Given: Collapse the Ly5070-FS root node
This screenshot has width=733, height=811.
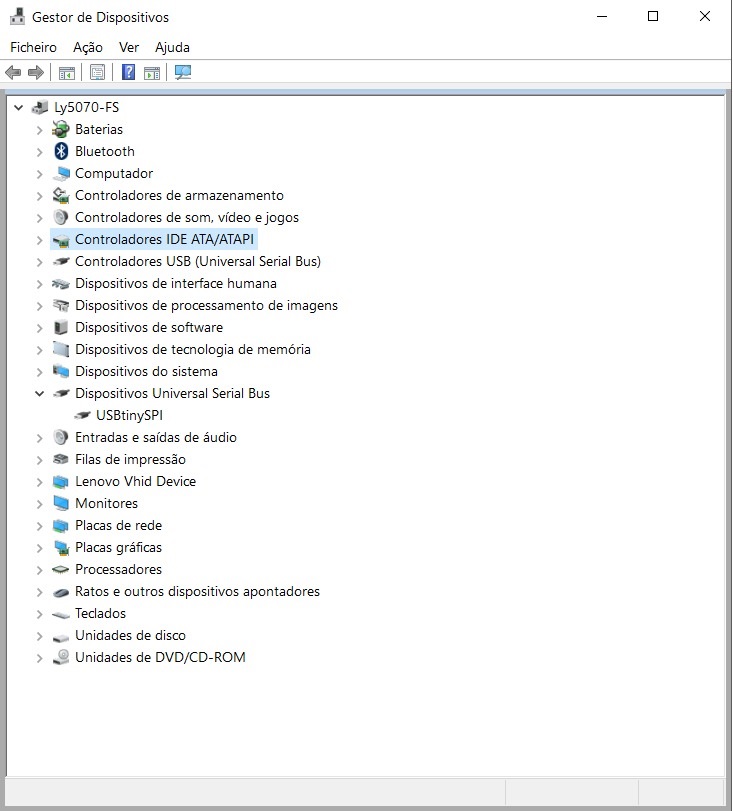Looking at the screenshot, I should click(19, 108).
